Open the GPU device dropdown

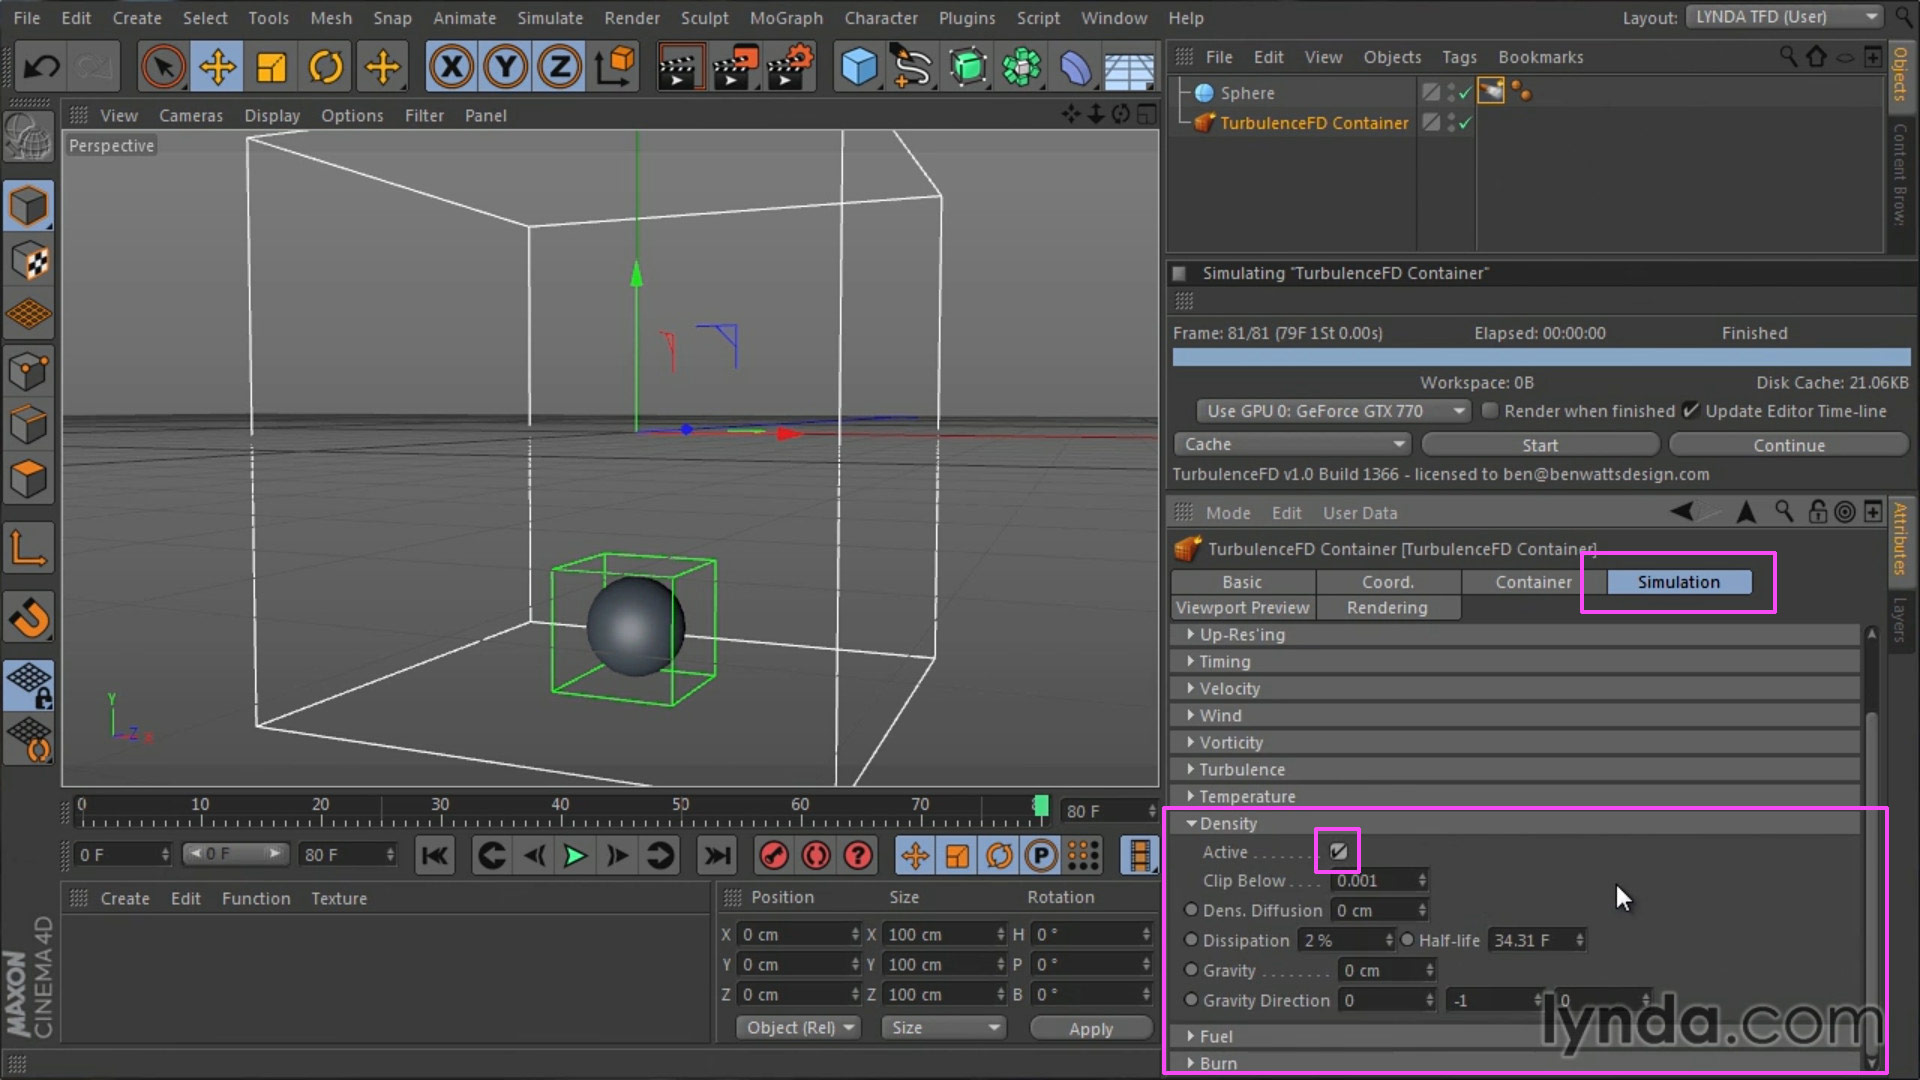coord(1333,411)
